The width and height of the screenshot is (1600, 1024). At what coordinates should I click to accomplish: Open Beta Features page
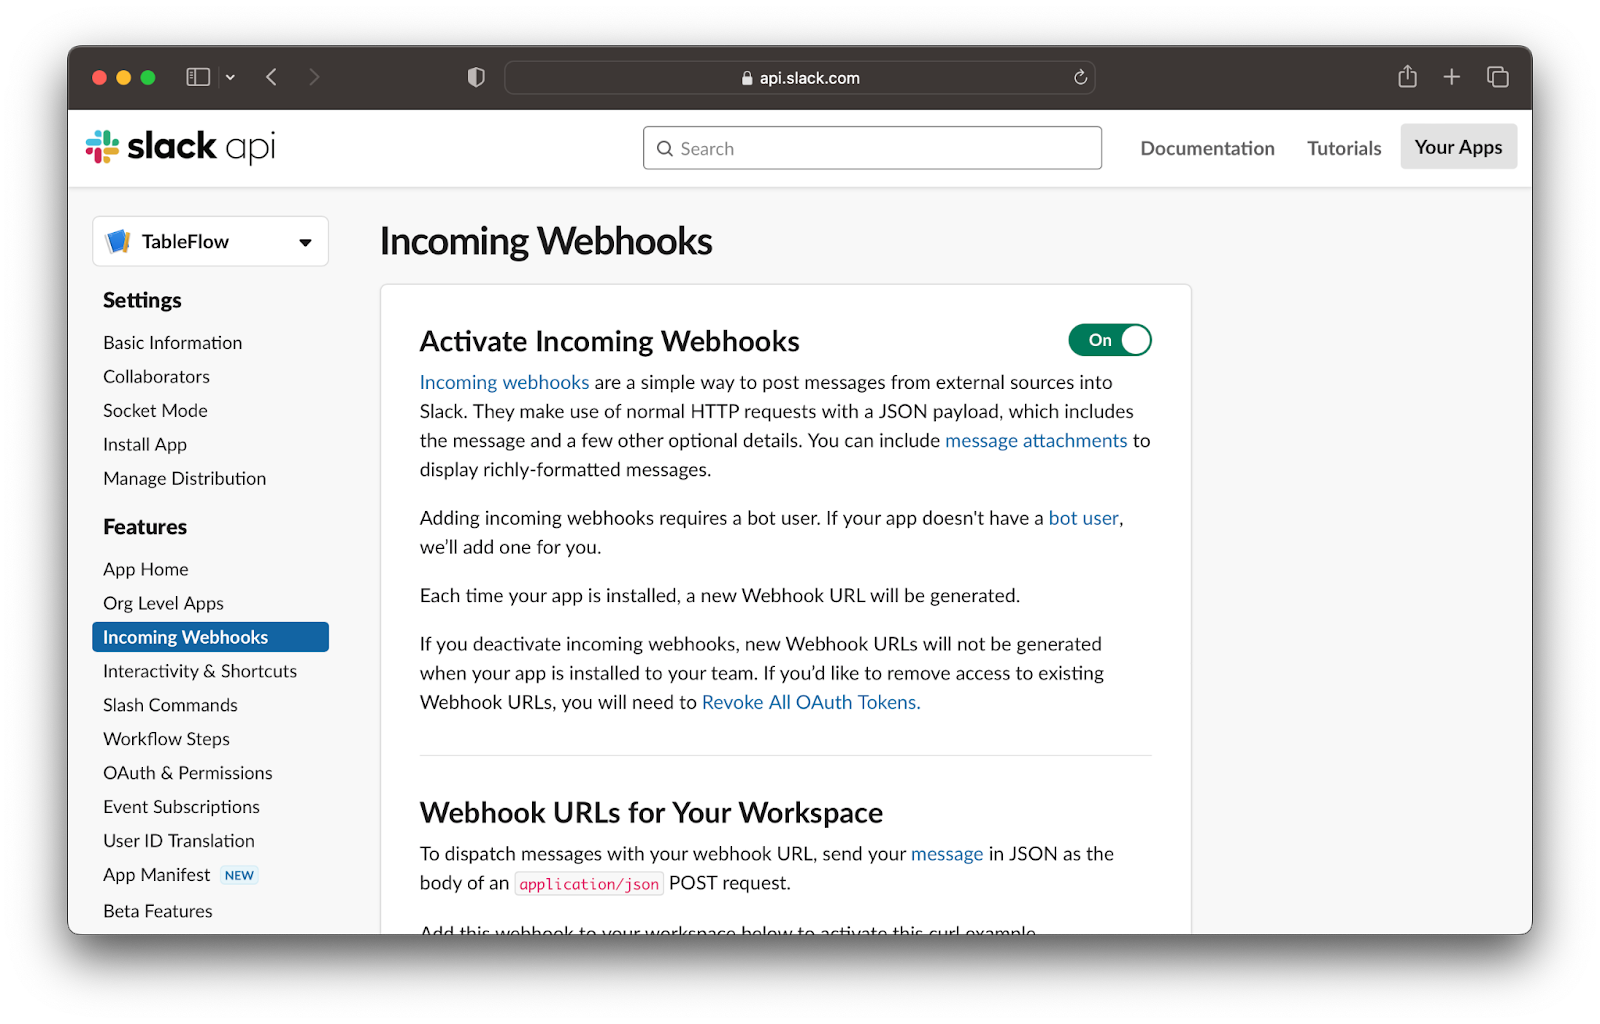(158, 911)
